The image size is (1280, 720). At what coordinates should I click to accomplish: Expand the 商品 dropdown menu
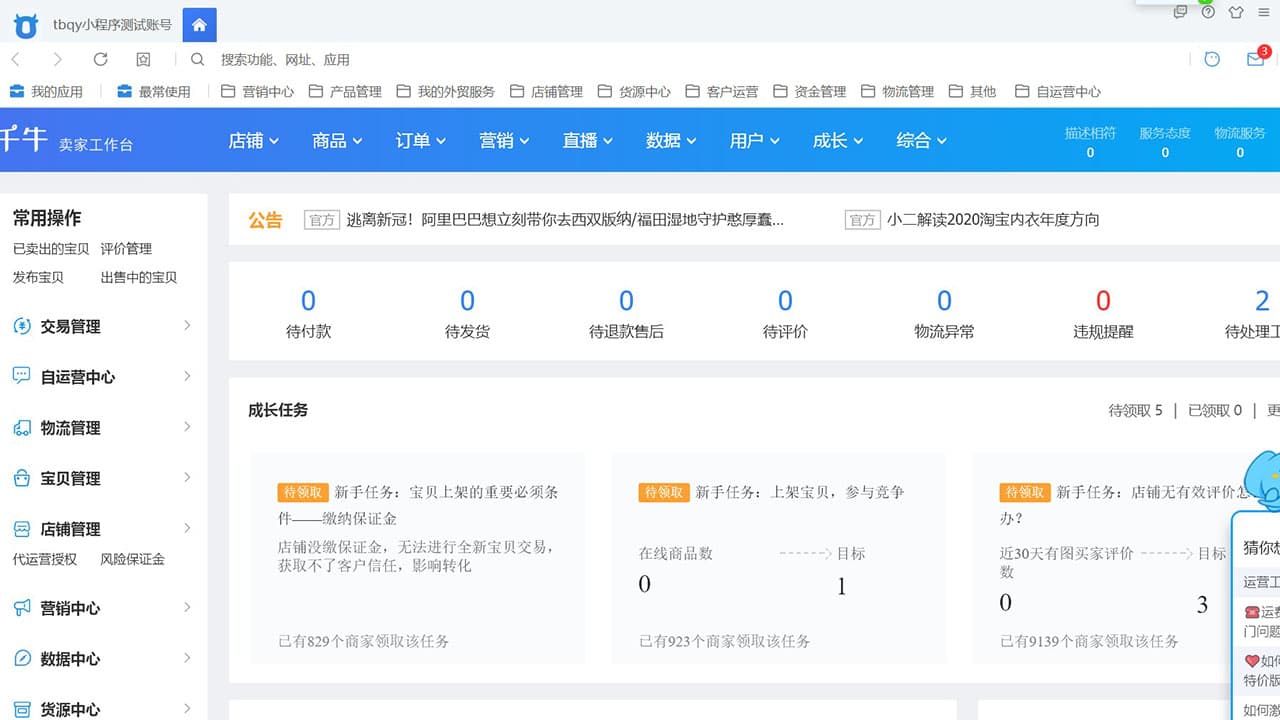point(336,141)
